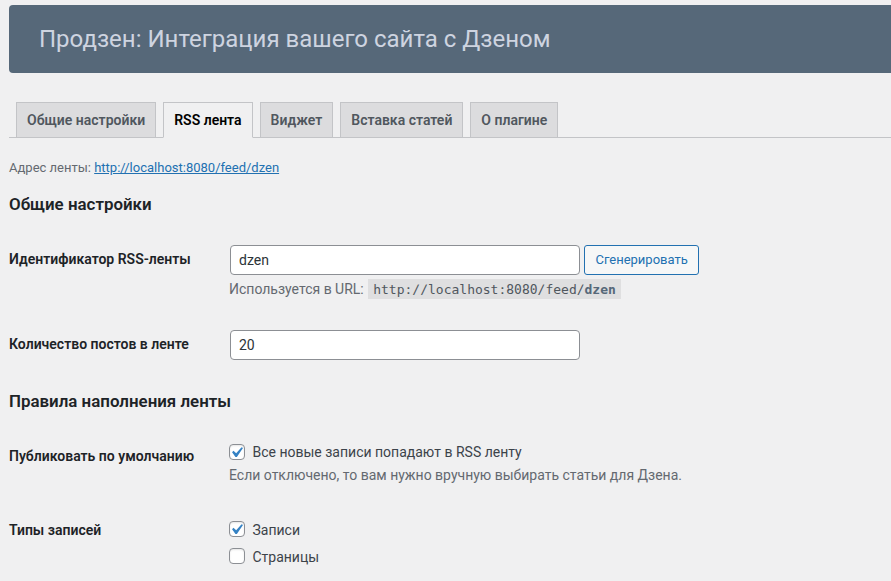Click the Идентификатор RSS-ленты input field
The height and width of the screenshot is (581, 891).
point(404,259)
